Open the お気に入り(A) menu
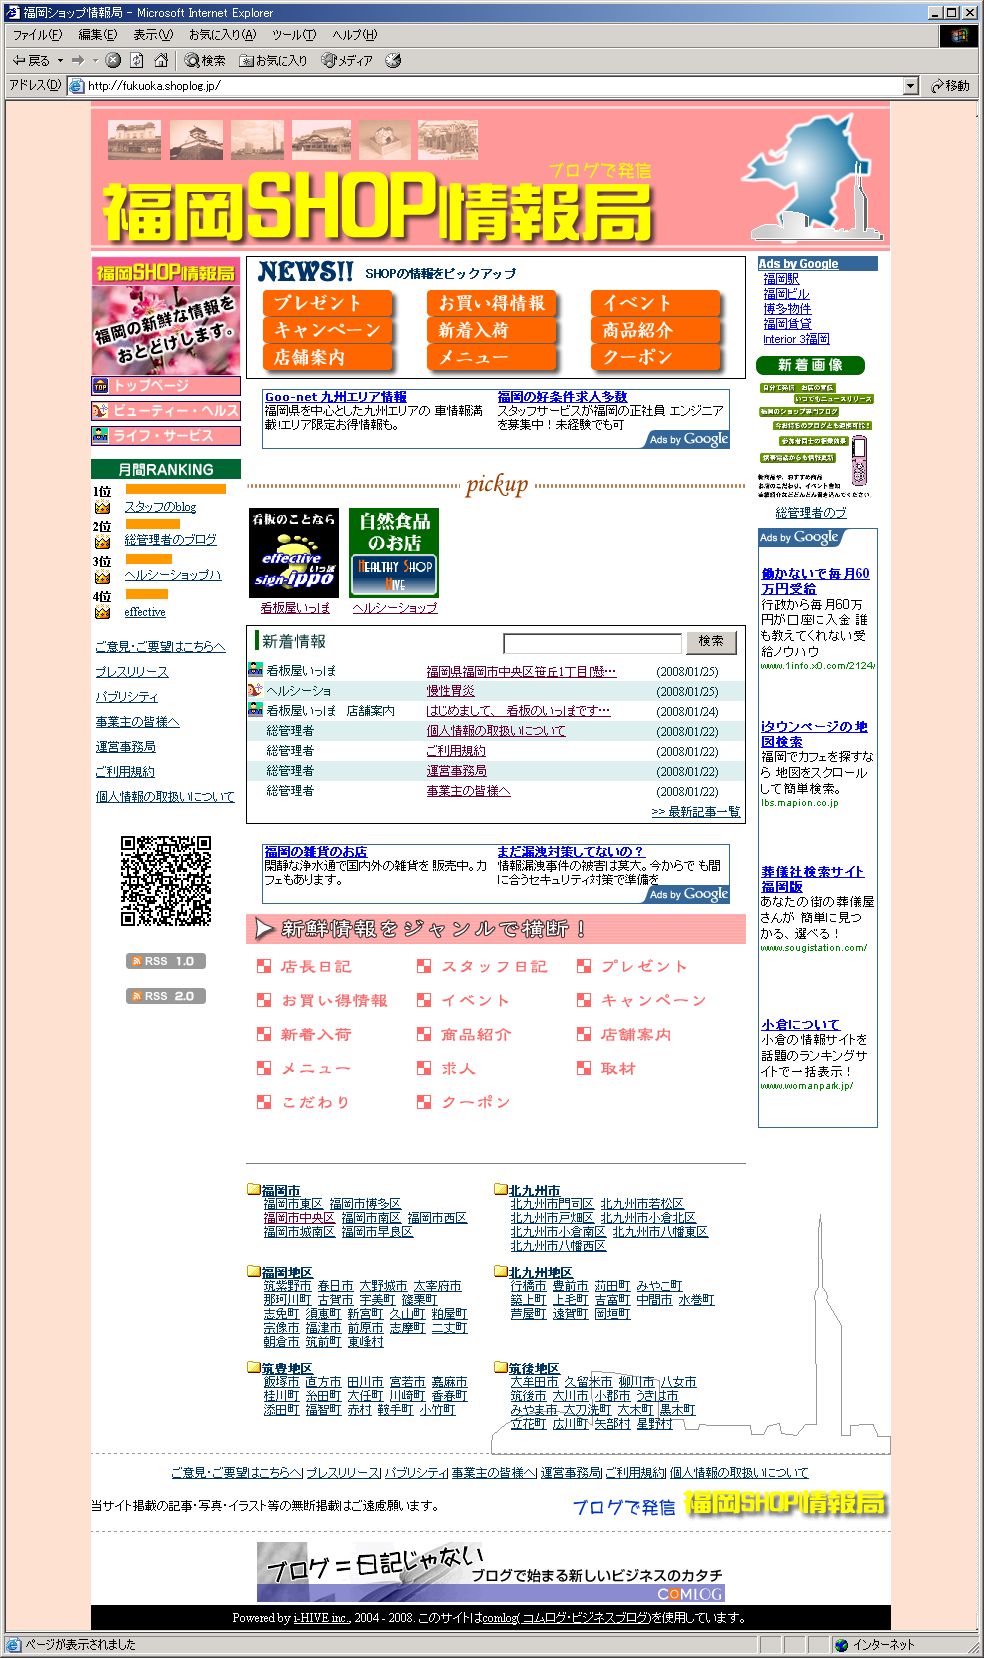 click(222, 35)
